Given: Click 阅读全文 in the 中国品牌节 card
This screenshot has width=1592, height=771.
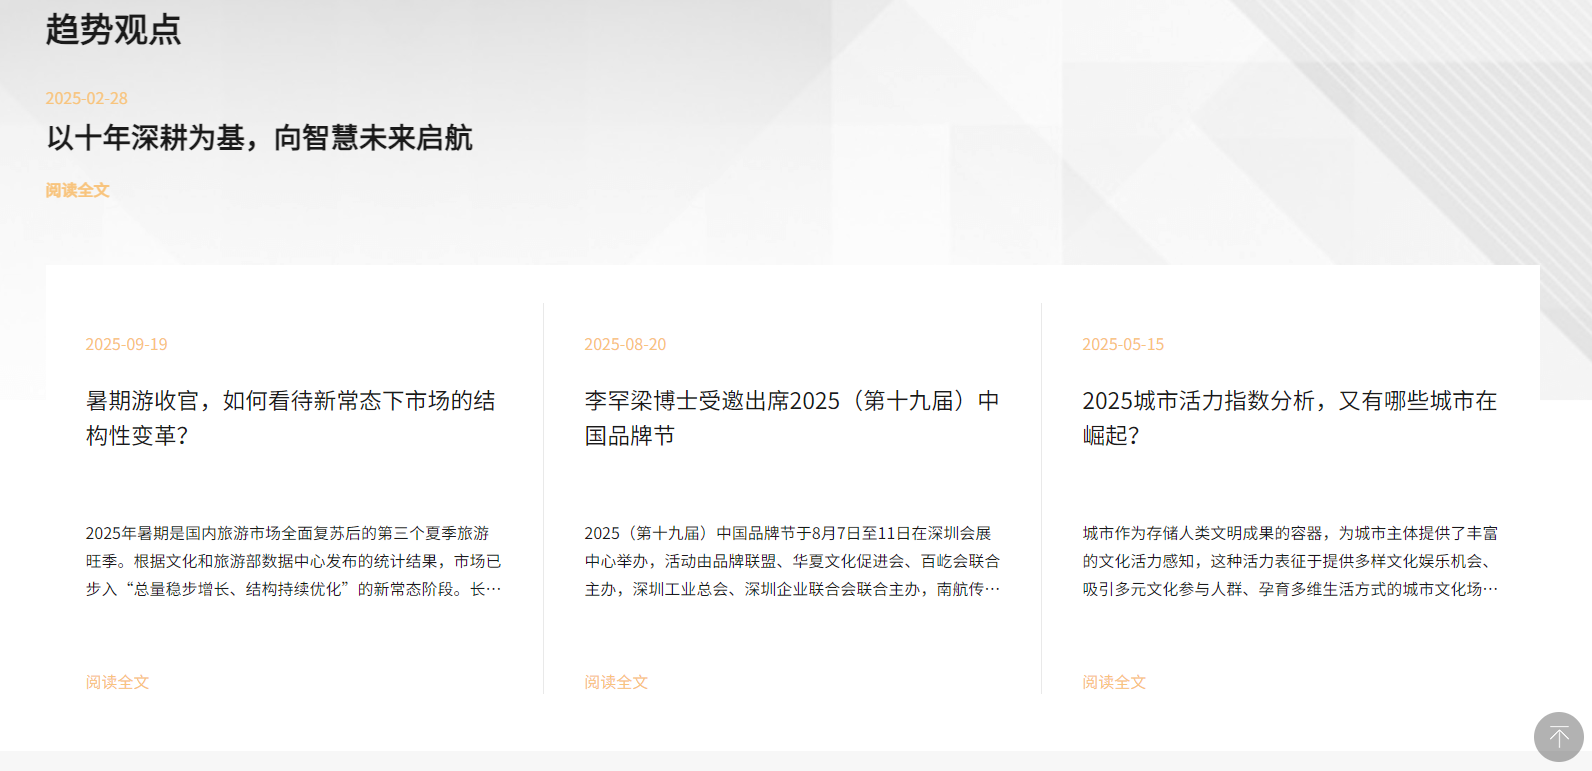Looking at the screenshot, I should pyautogui.click(x=616, y=682).
